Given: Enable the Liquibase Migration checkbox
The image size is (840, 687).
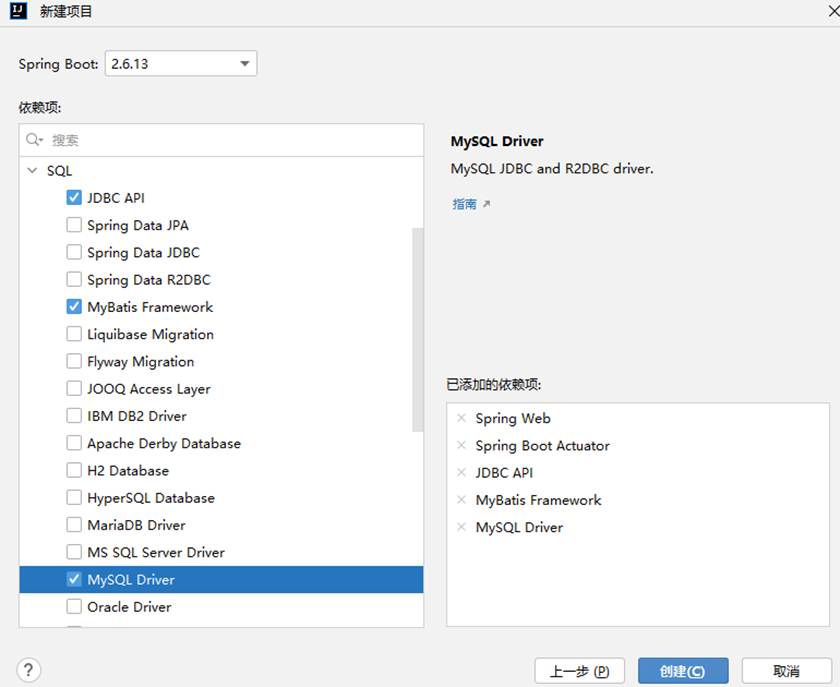Looking at the screenshot, I should (x=74, y=334).
